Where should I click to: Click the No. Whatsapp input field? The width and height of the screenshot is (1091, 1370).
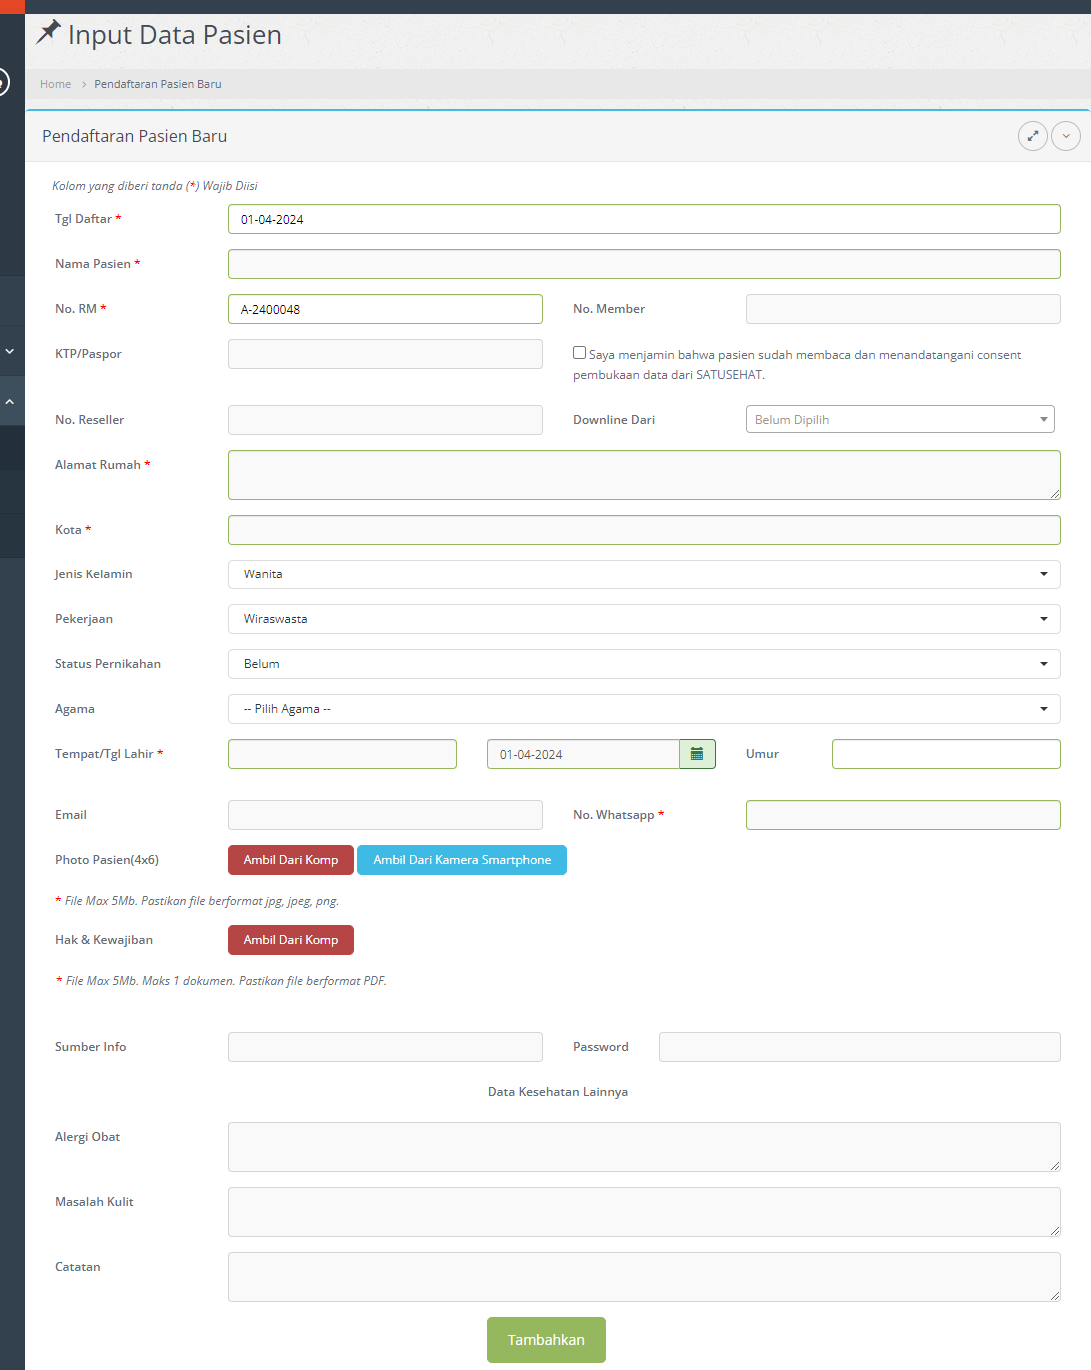[x=902, y=815]
